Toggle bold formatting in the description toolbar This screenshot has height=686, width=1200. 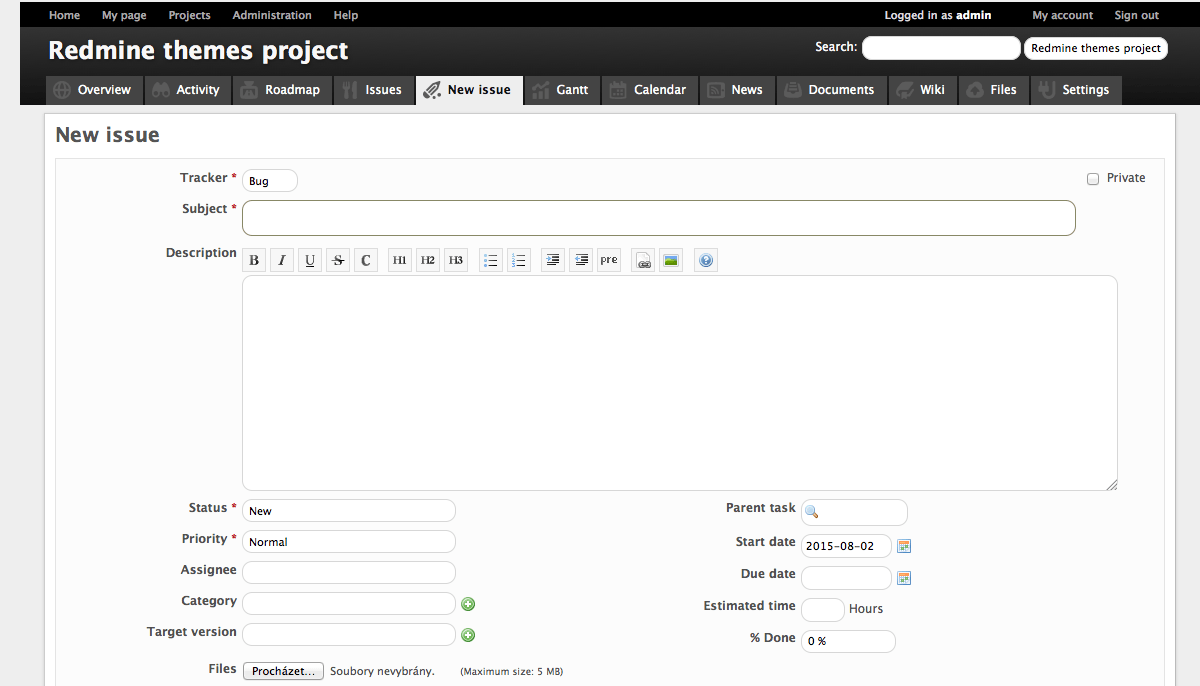pyautogui.click(x=254, y=261)
